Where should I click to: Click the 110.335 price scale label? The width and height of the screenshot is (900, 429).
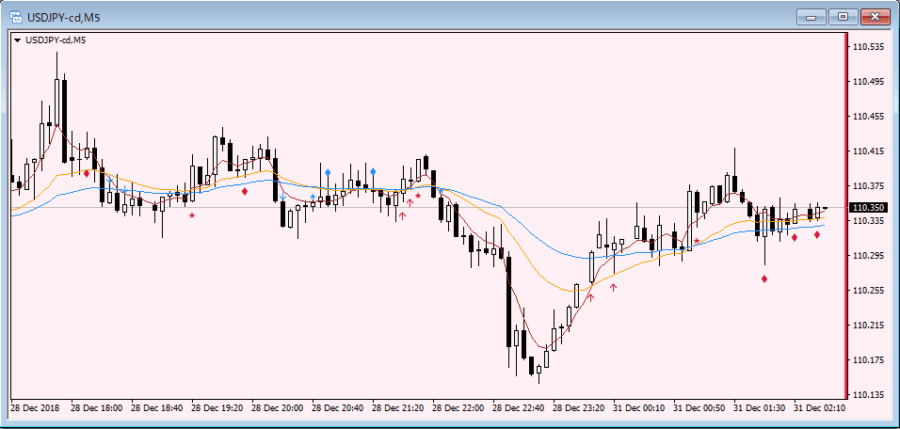point(868,221)
